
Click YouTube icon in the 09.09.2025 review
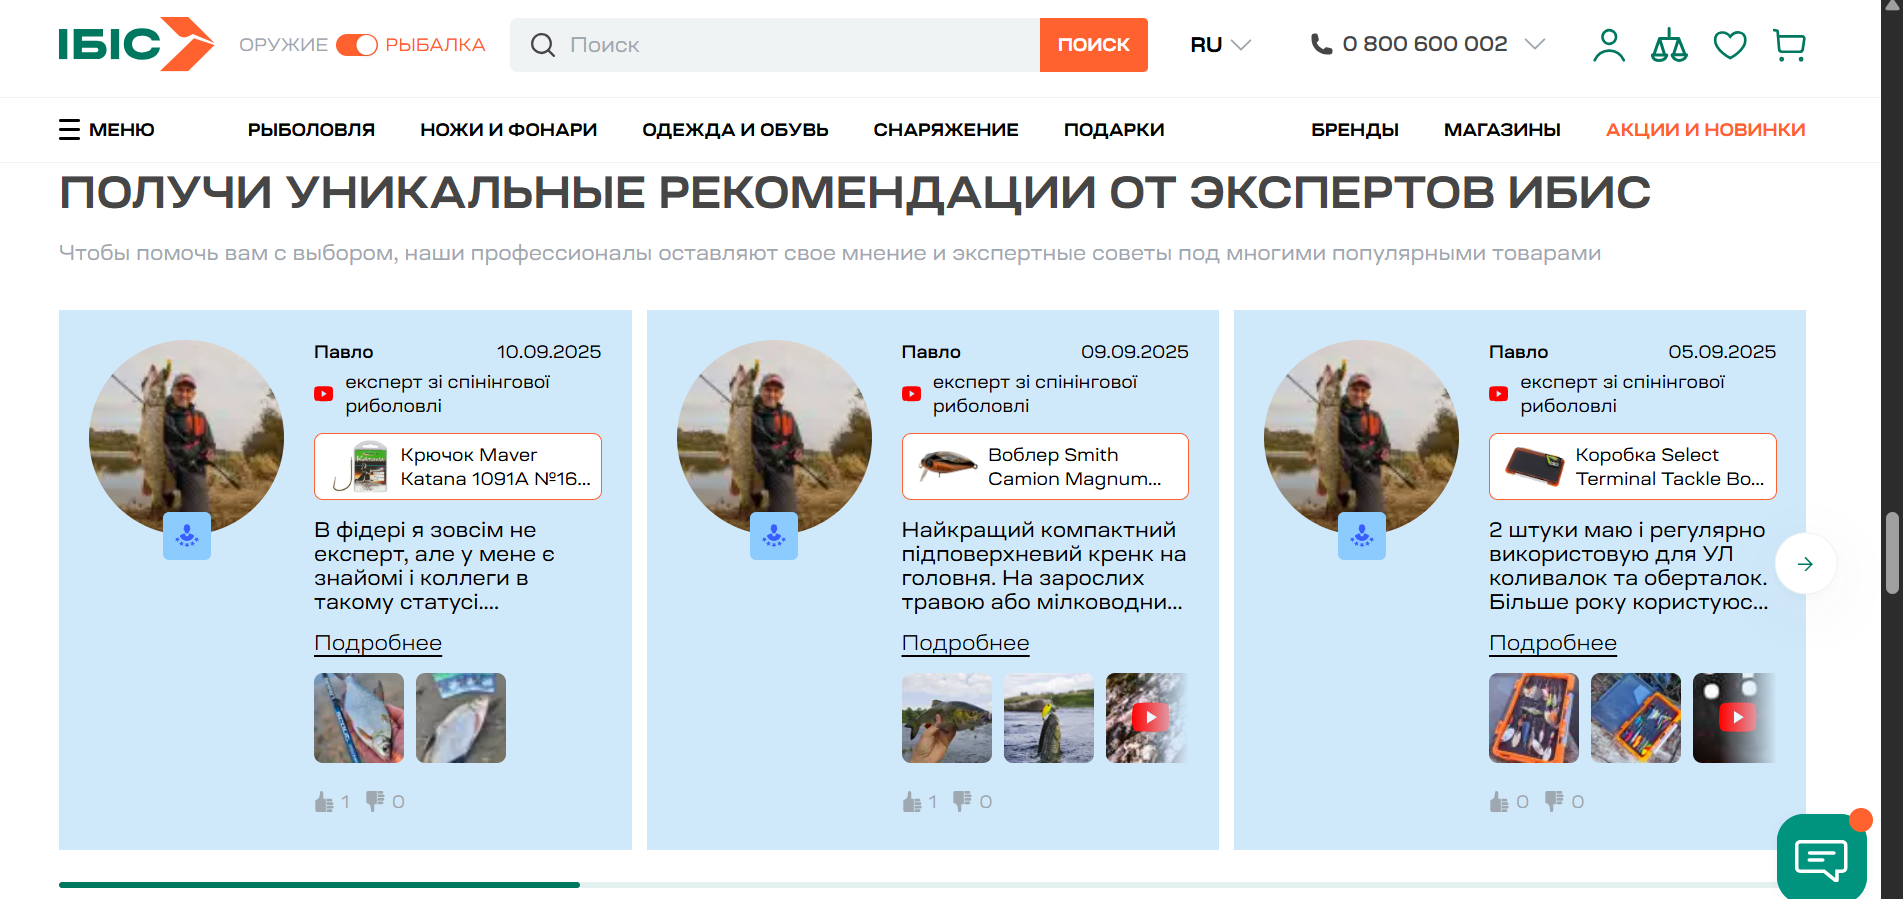(911, 394)
